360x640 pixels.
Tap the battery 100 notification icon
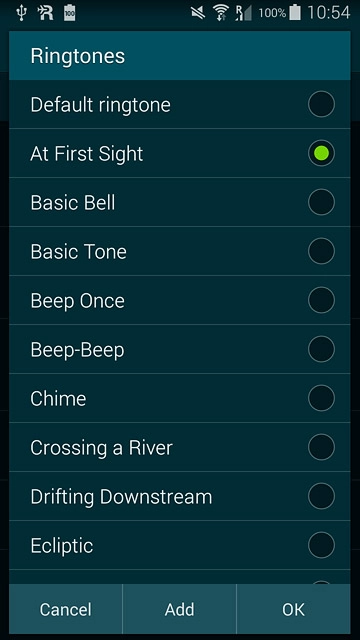coord(69,13)
